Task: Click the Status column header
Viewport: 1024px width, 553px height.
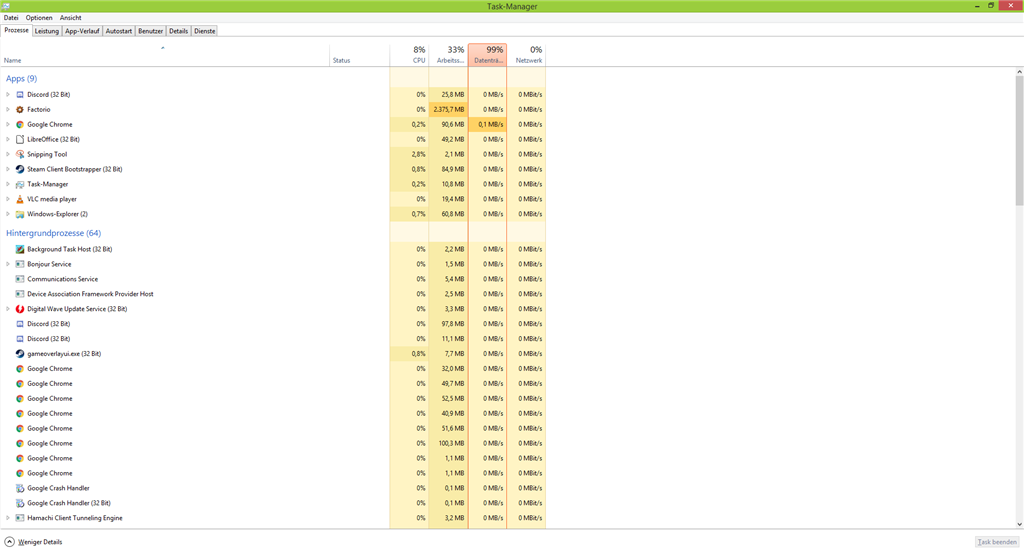Action: (359, 55)
